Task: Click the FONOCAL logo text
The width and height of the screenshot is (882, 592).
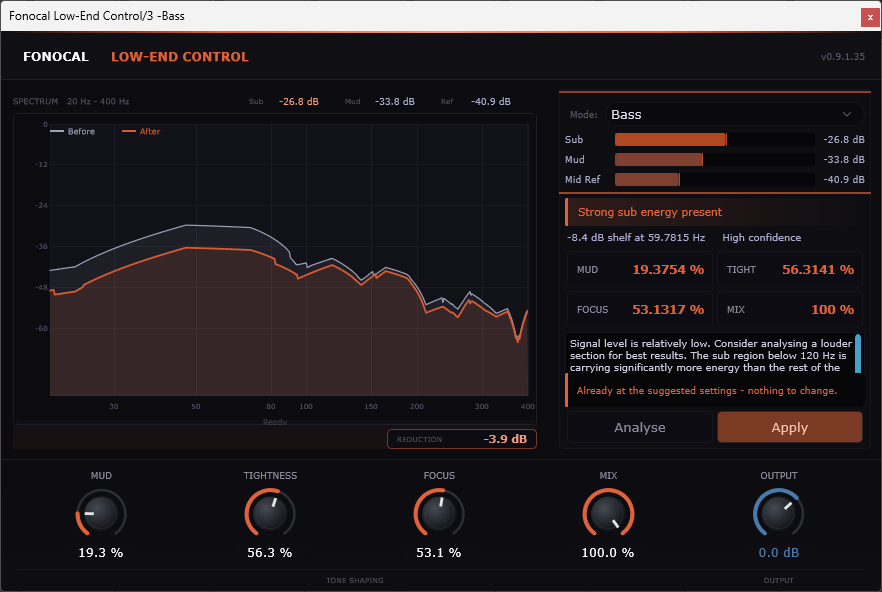Action: [56, 57]
